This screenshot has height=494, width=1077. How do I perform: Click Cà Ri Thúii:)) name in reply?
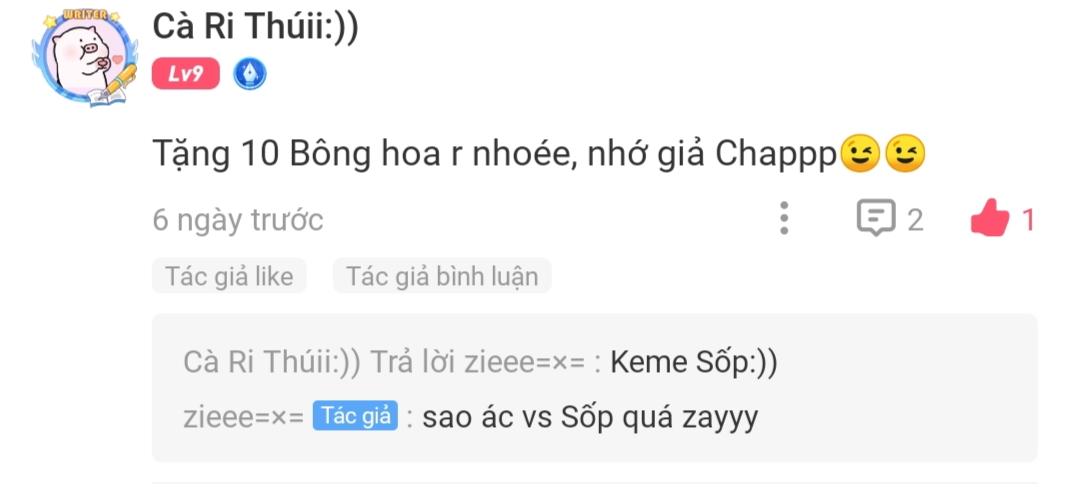(x=272, y=363)
